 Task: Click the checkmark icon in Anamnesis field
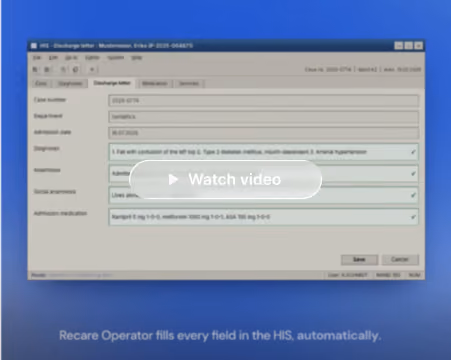413,174
